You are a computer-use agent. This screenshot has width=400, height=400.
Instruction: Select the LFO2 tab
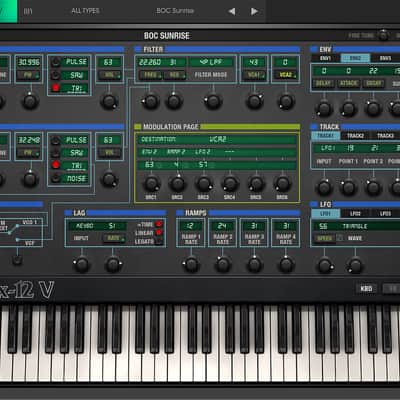coord(355,213)
